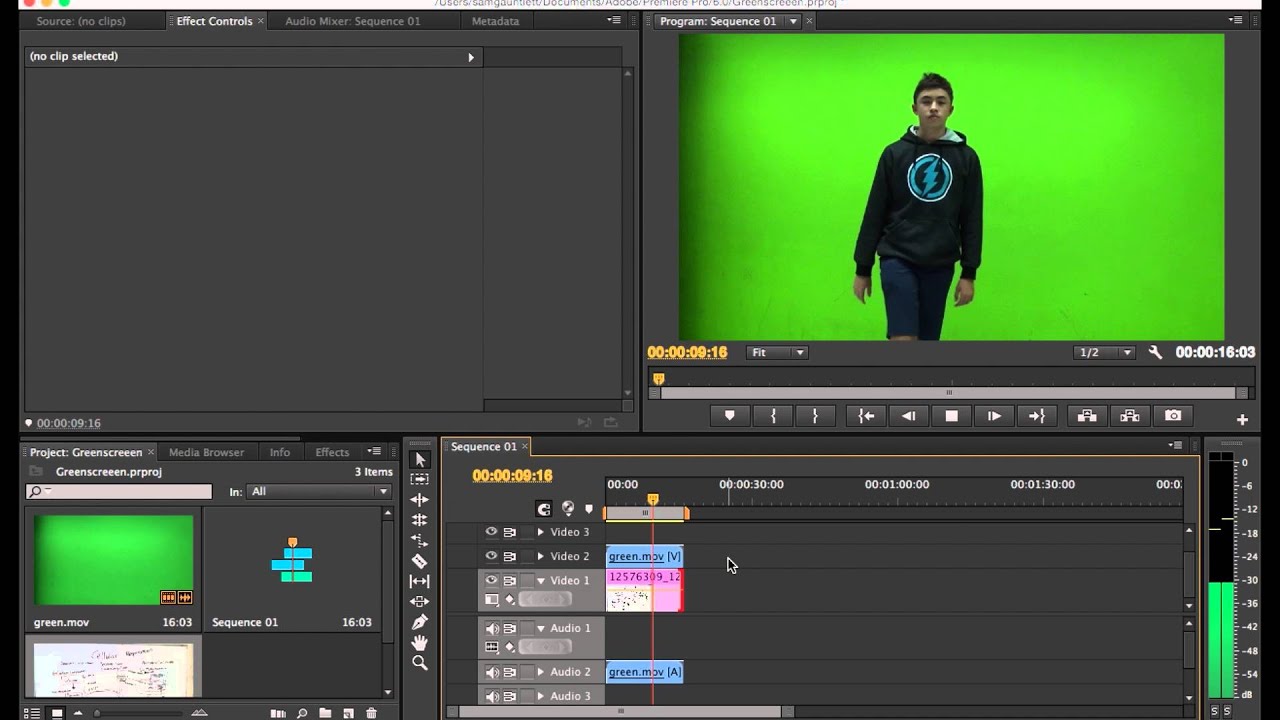
Task: Click New Item icon in Project panel
Action: point(348,713)
